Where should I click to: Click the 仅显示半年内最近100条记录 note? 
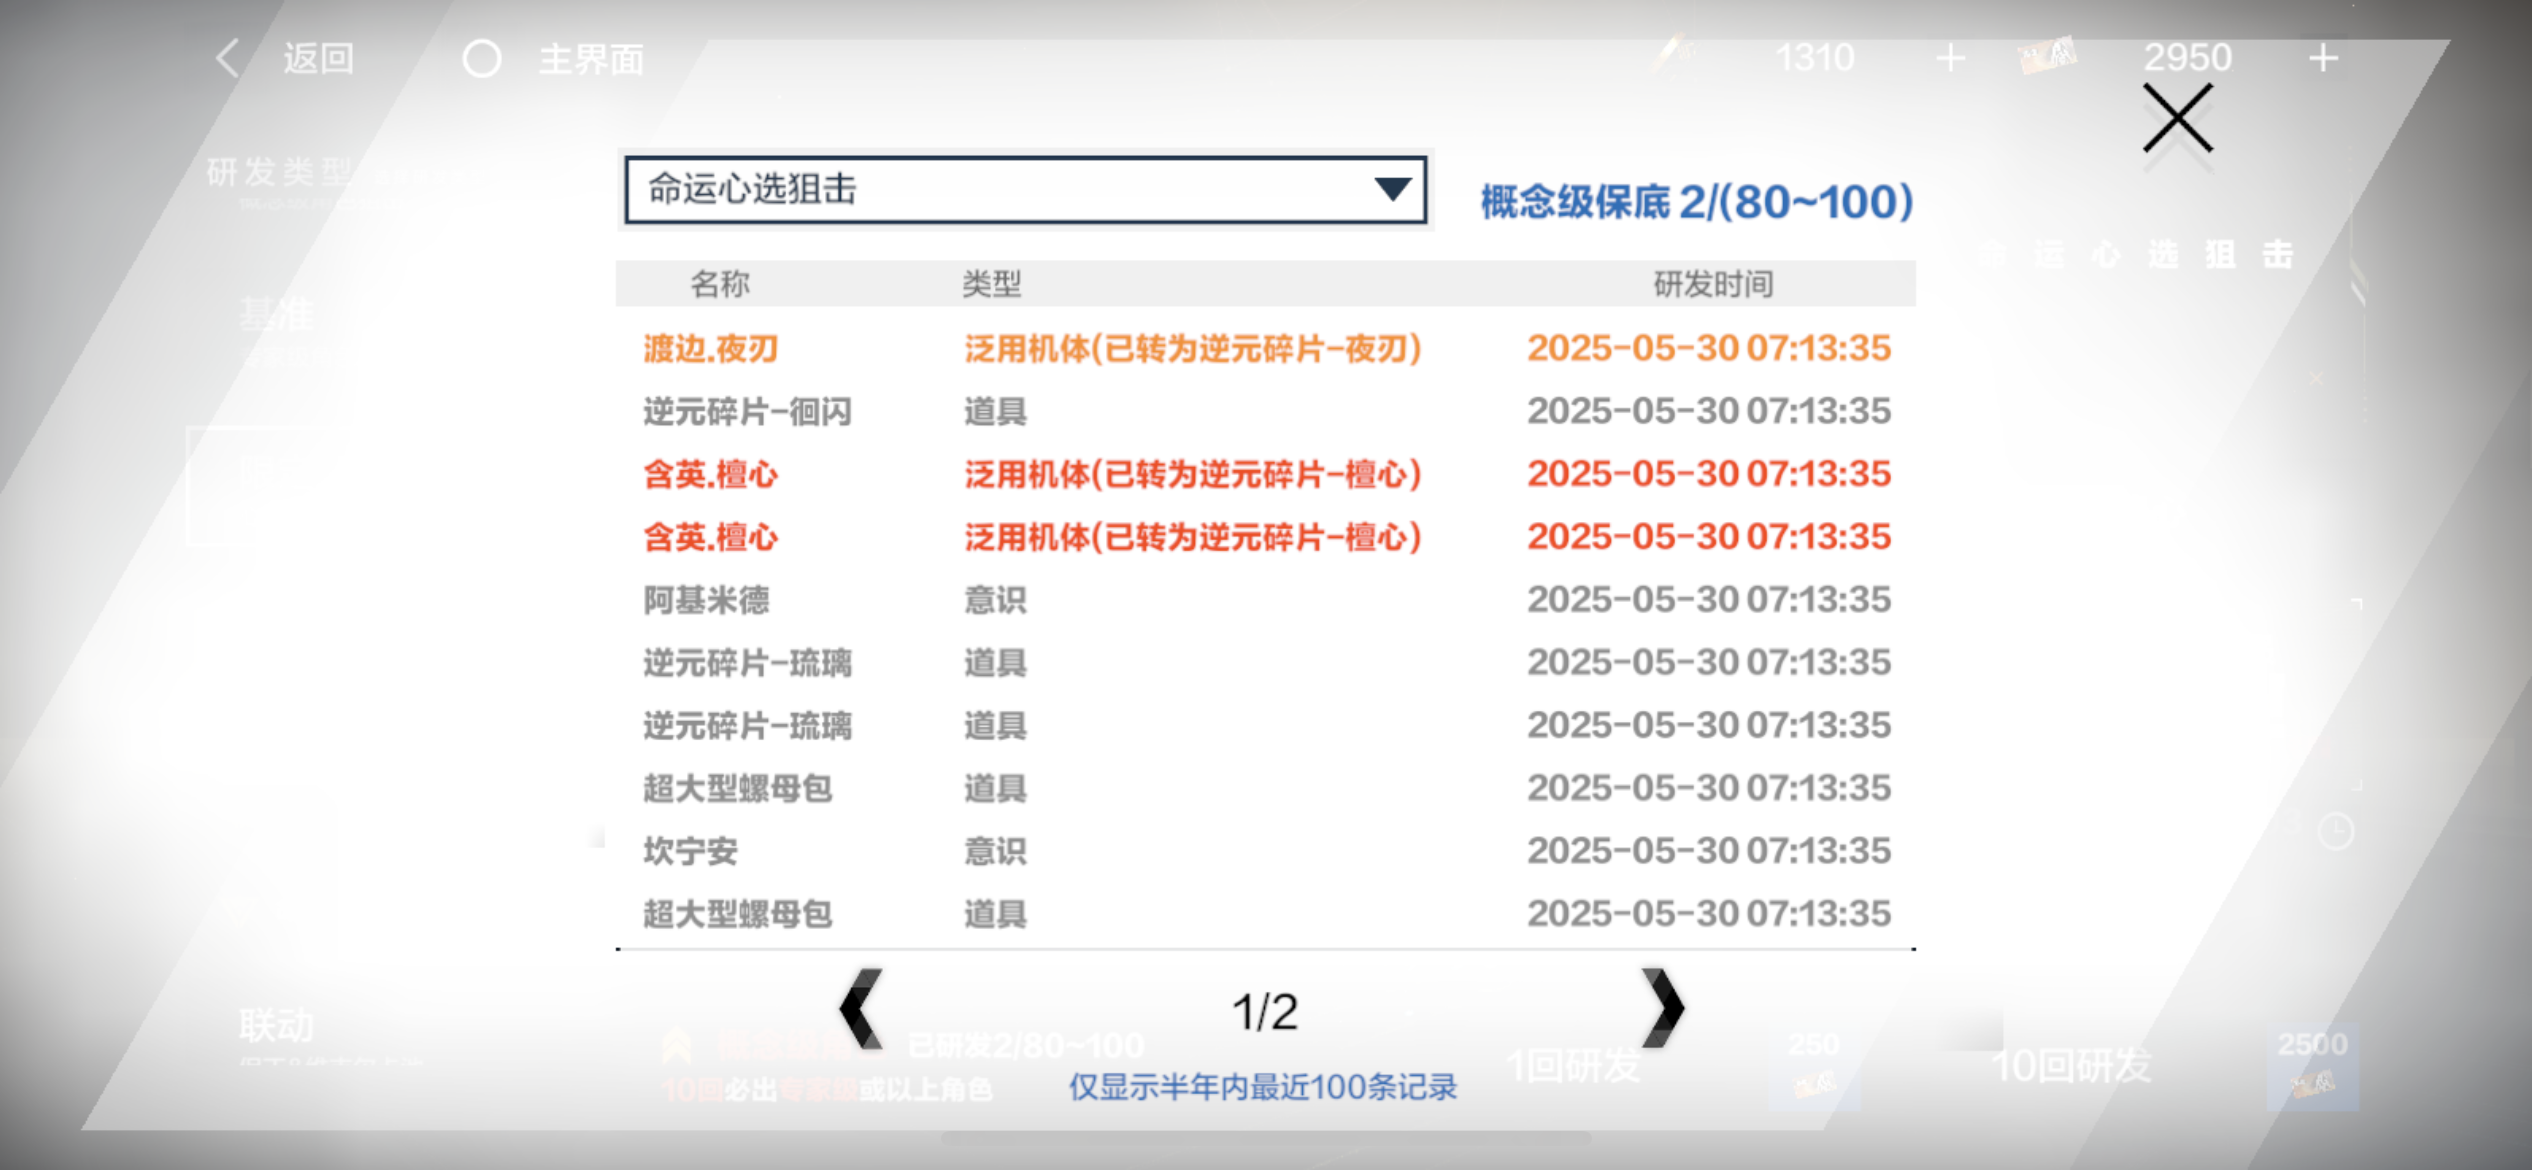tap(1263, 1087)
